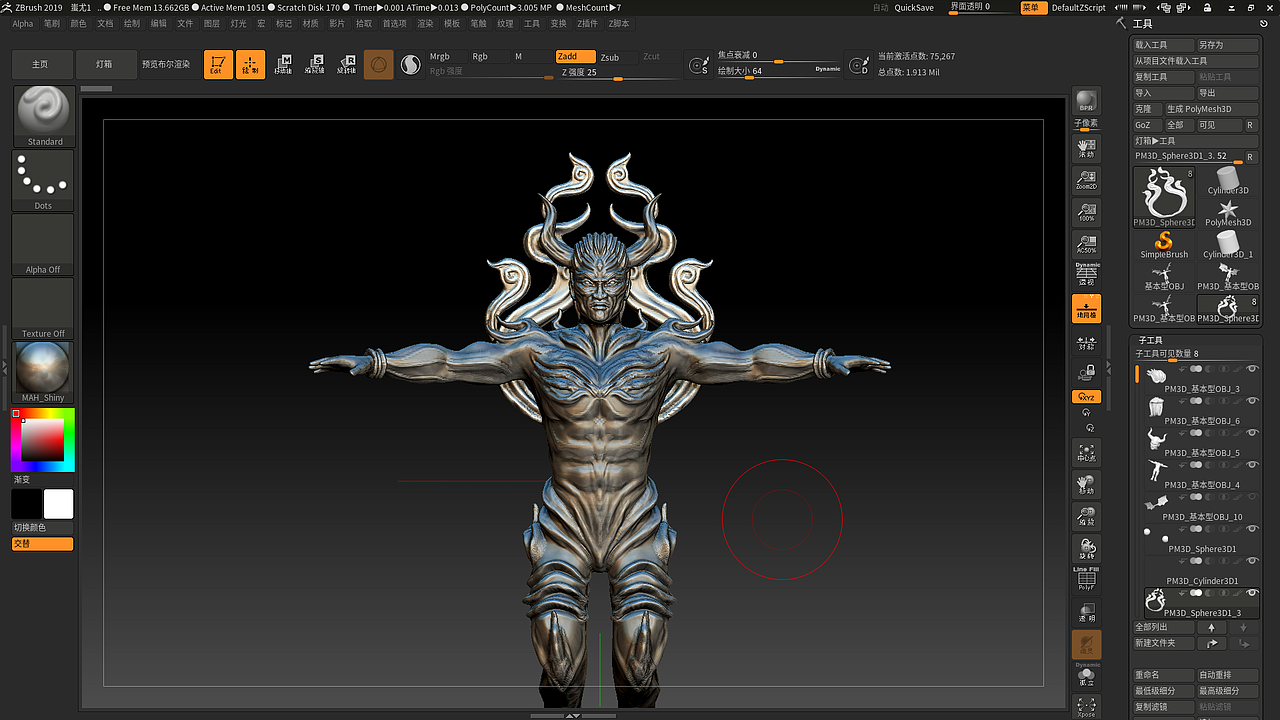Select the Move gizmo mode icon
Screen dimensions: 1280x720
[283, 65]
